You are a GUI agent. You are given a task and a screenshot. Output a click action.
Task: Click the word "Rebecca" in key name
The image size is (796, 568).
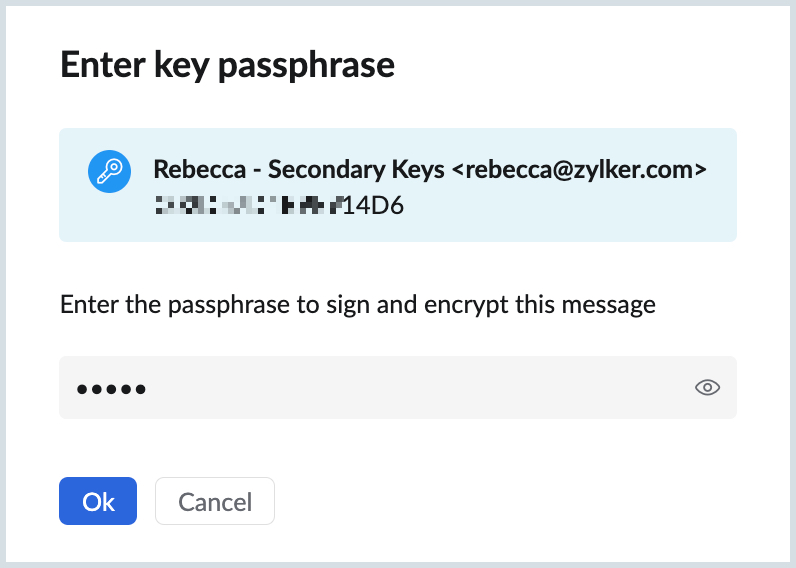198,170
